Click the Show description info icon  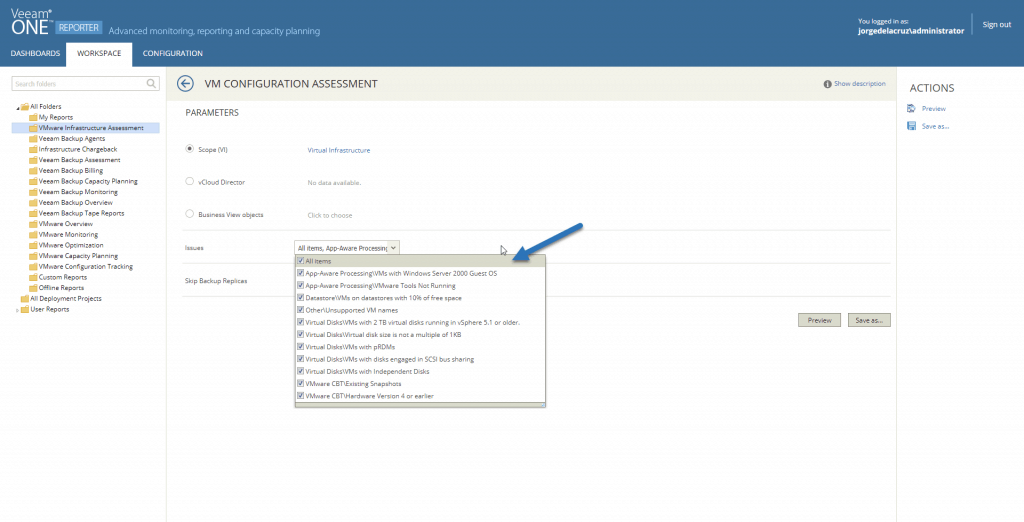click(827, 84)
